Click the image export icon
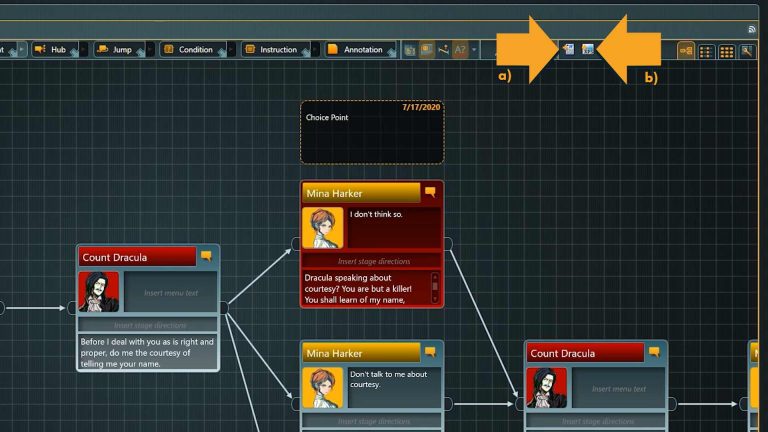The width and height of the screenshot is (768, 432). (588, 49)
